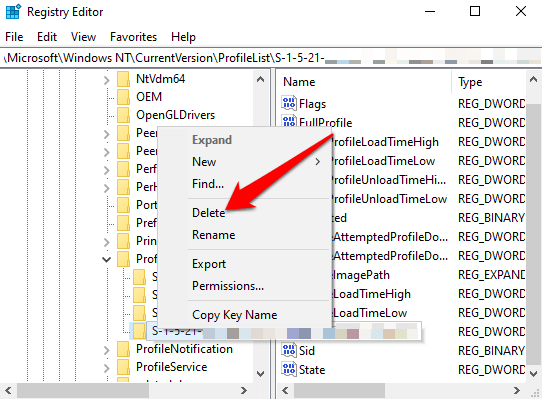Click the Sid value icon
Screen dimensions: 543x399
pos(289,351)
